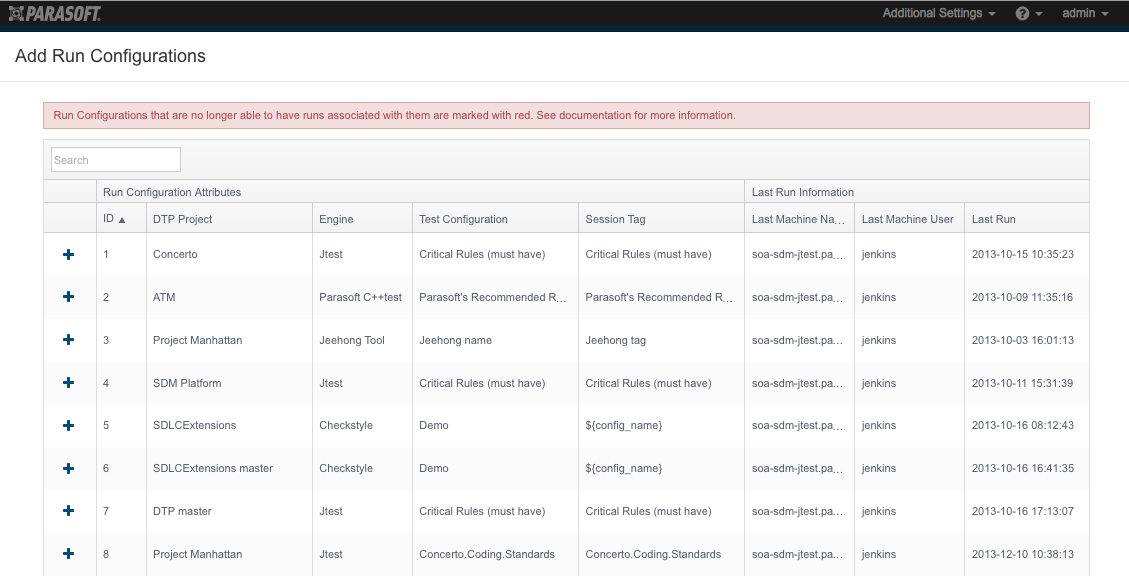The image size is (1129, 576).
Task: Open the help question mark menu
Action: tap(1028, 13)
